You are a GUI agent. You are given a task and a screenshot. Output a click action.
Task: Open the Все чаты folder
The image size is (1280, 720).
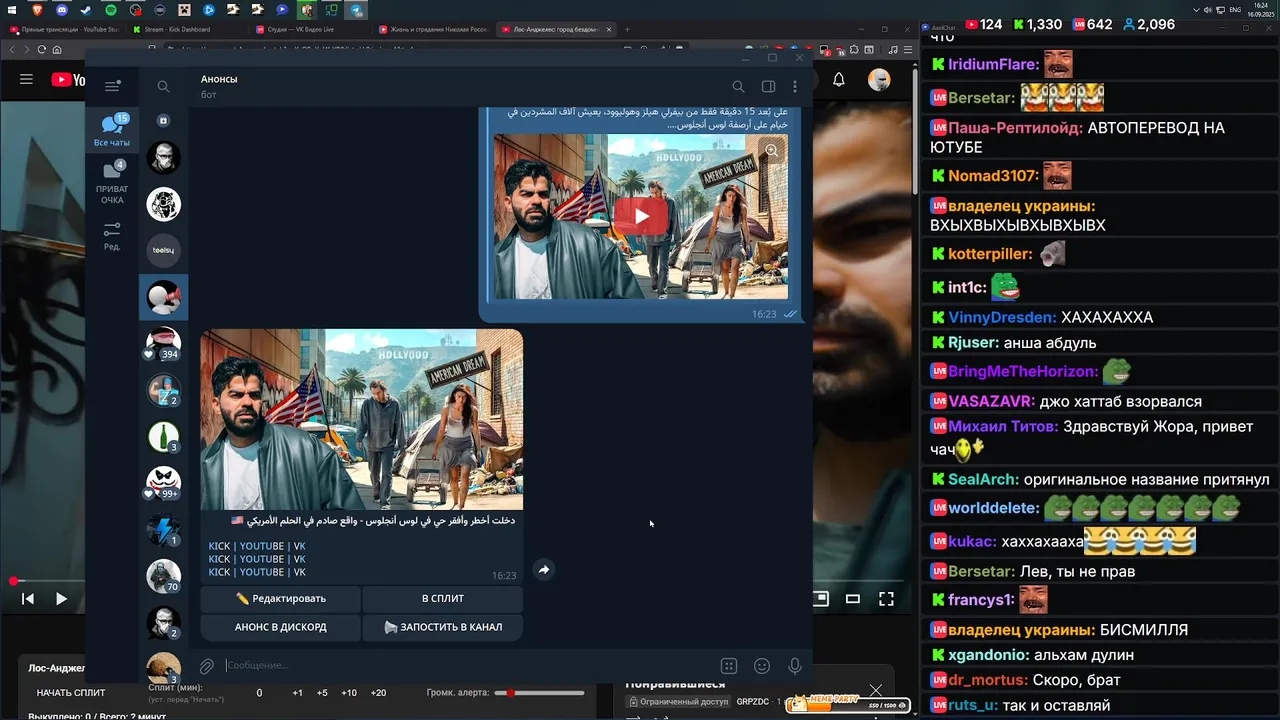(x=112, y=130)
